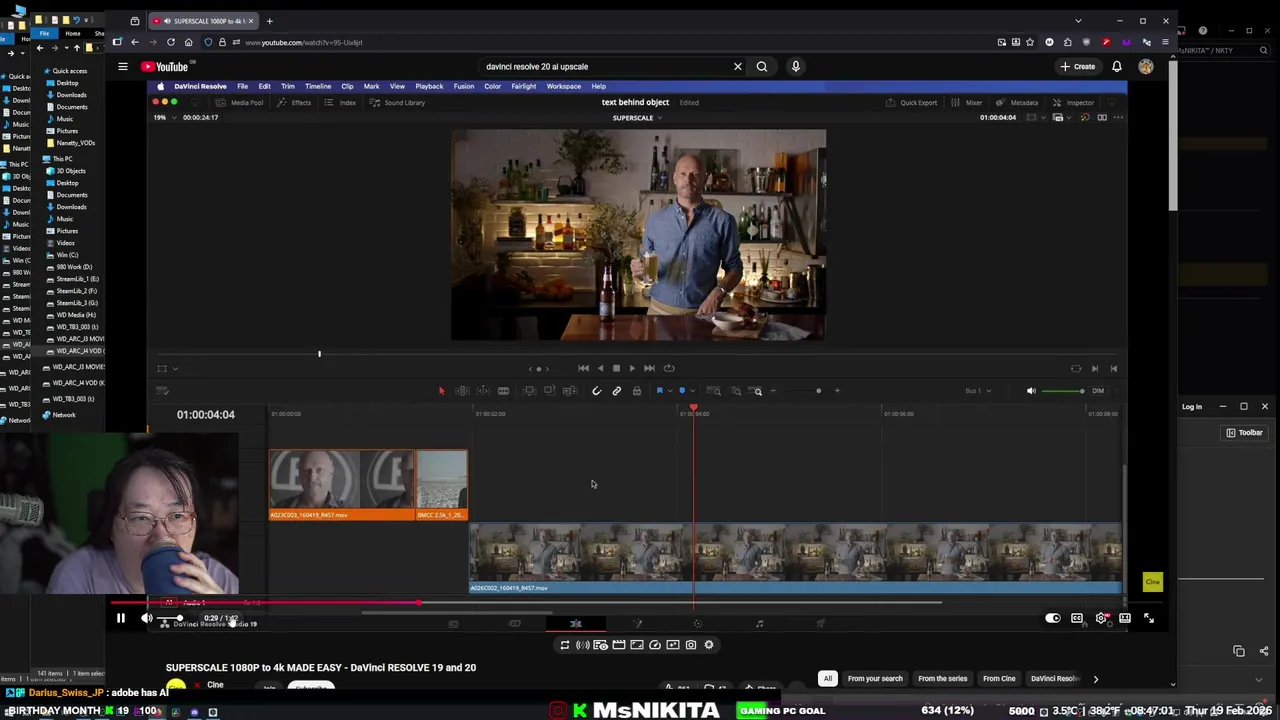The height and width of the screenshot is (720, 1280).
Task: Go to the YouTube home logo
Action: [x=165, y=67]
